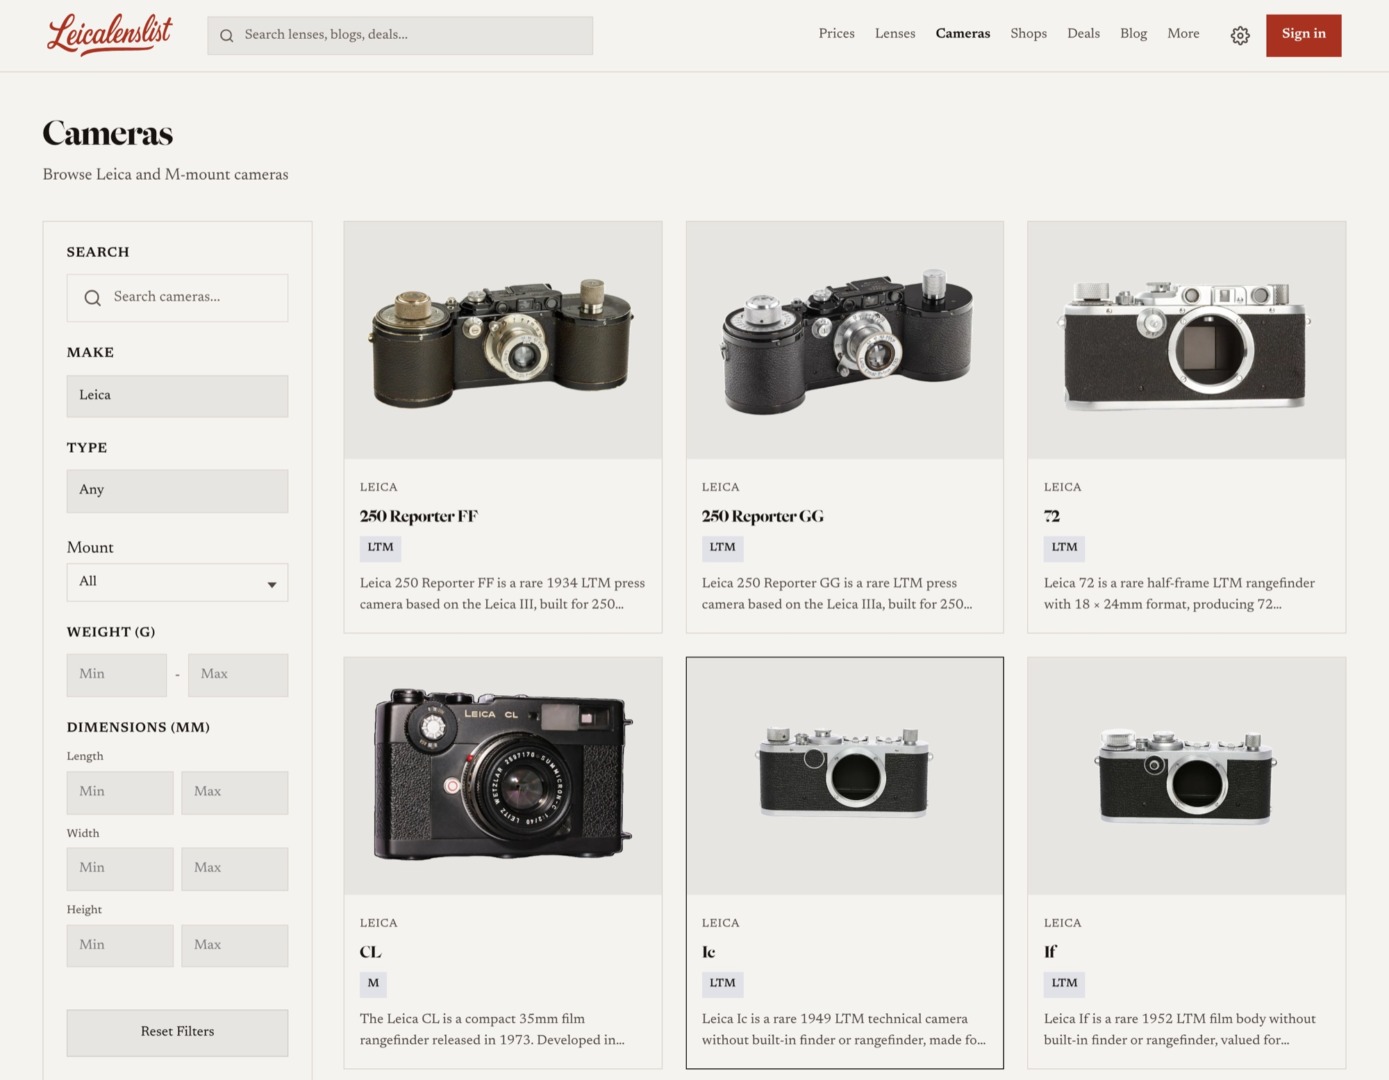
Task: Click Width Max field
Action: [235, 869]
